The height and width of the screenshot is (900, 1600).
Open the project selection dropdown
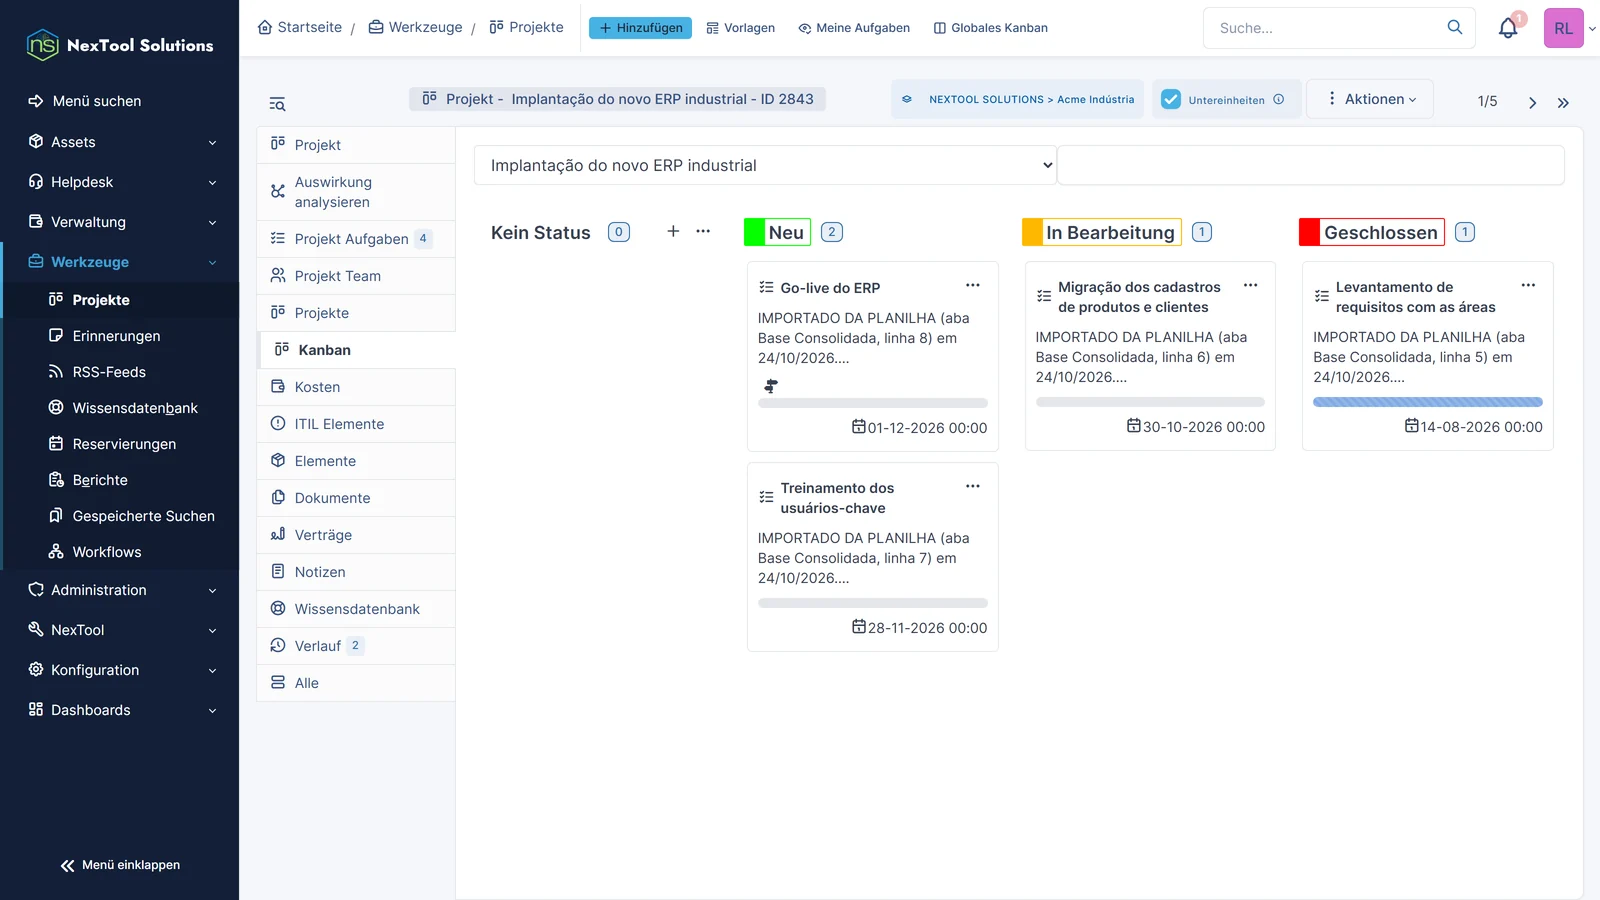click(765, 165)
